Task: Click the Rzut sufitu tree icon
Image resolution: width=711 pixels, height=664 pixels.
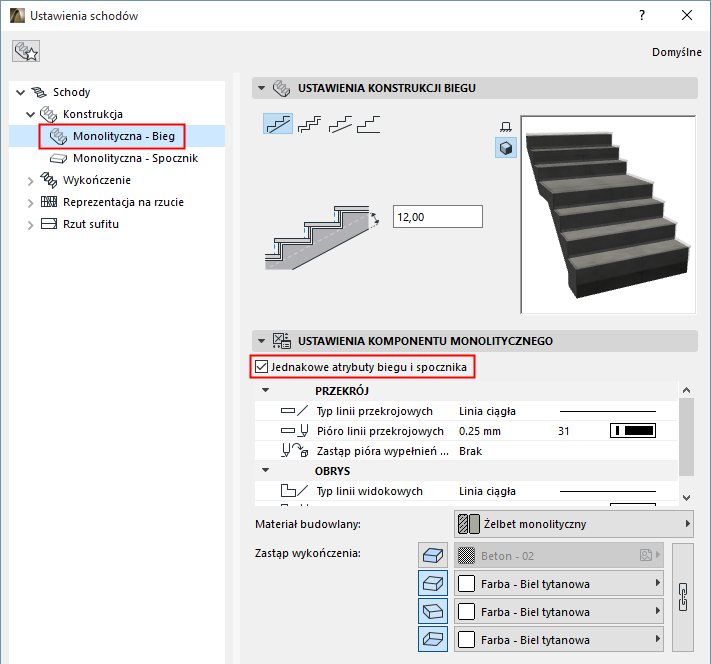Action: (49, 224)
